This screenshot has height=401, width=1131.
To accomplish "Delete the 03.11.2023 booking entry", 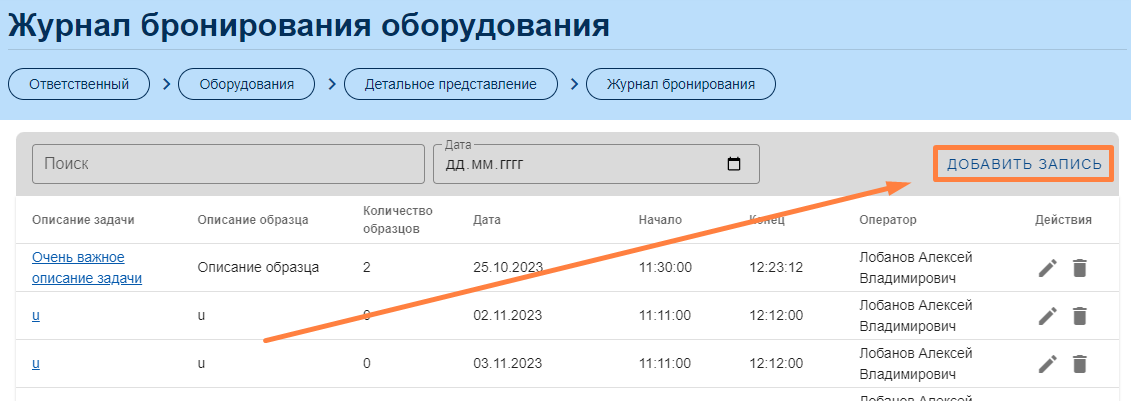I will click(x=1079, y=364).
